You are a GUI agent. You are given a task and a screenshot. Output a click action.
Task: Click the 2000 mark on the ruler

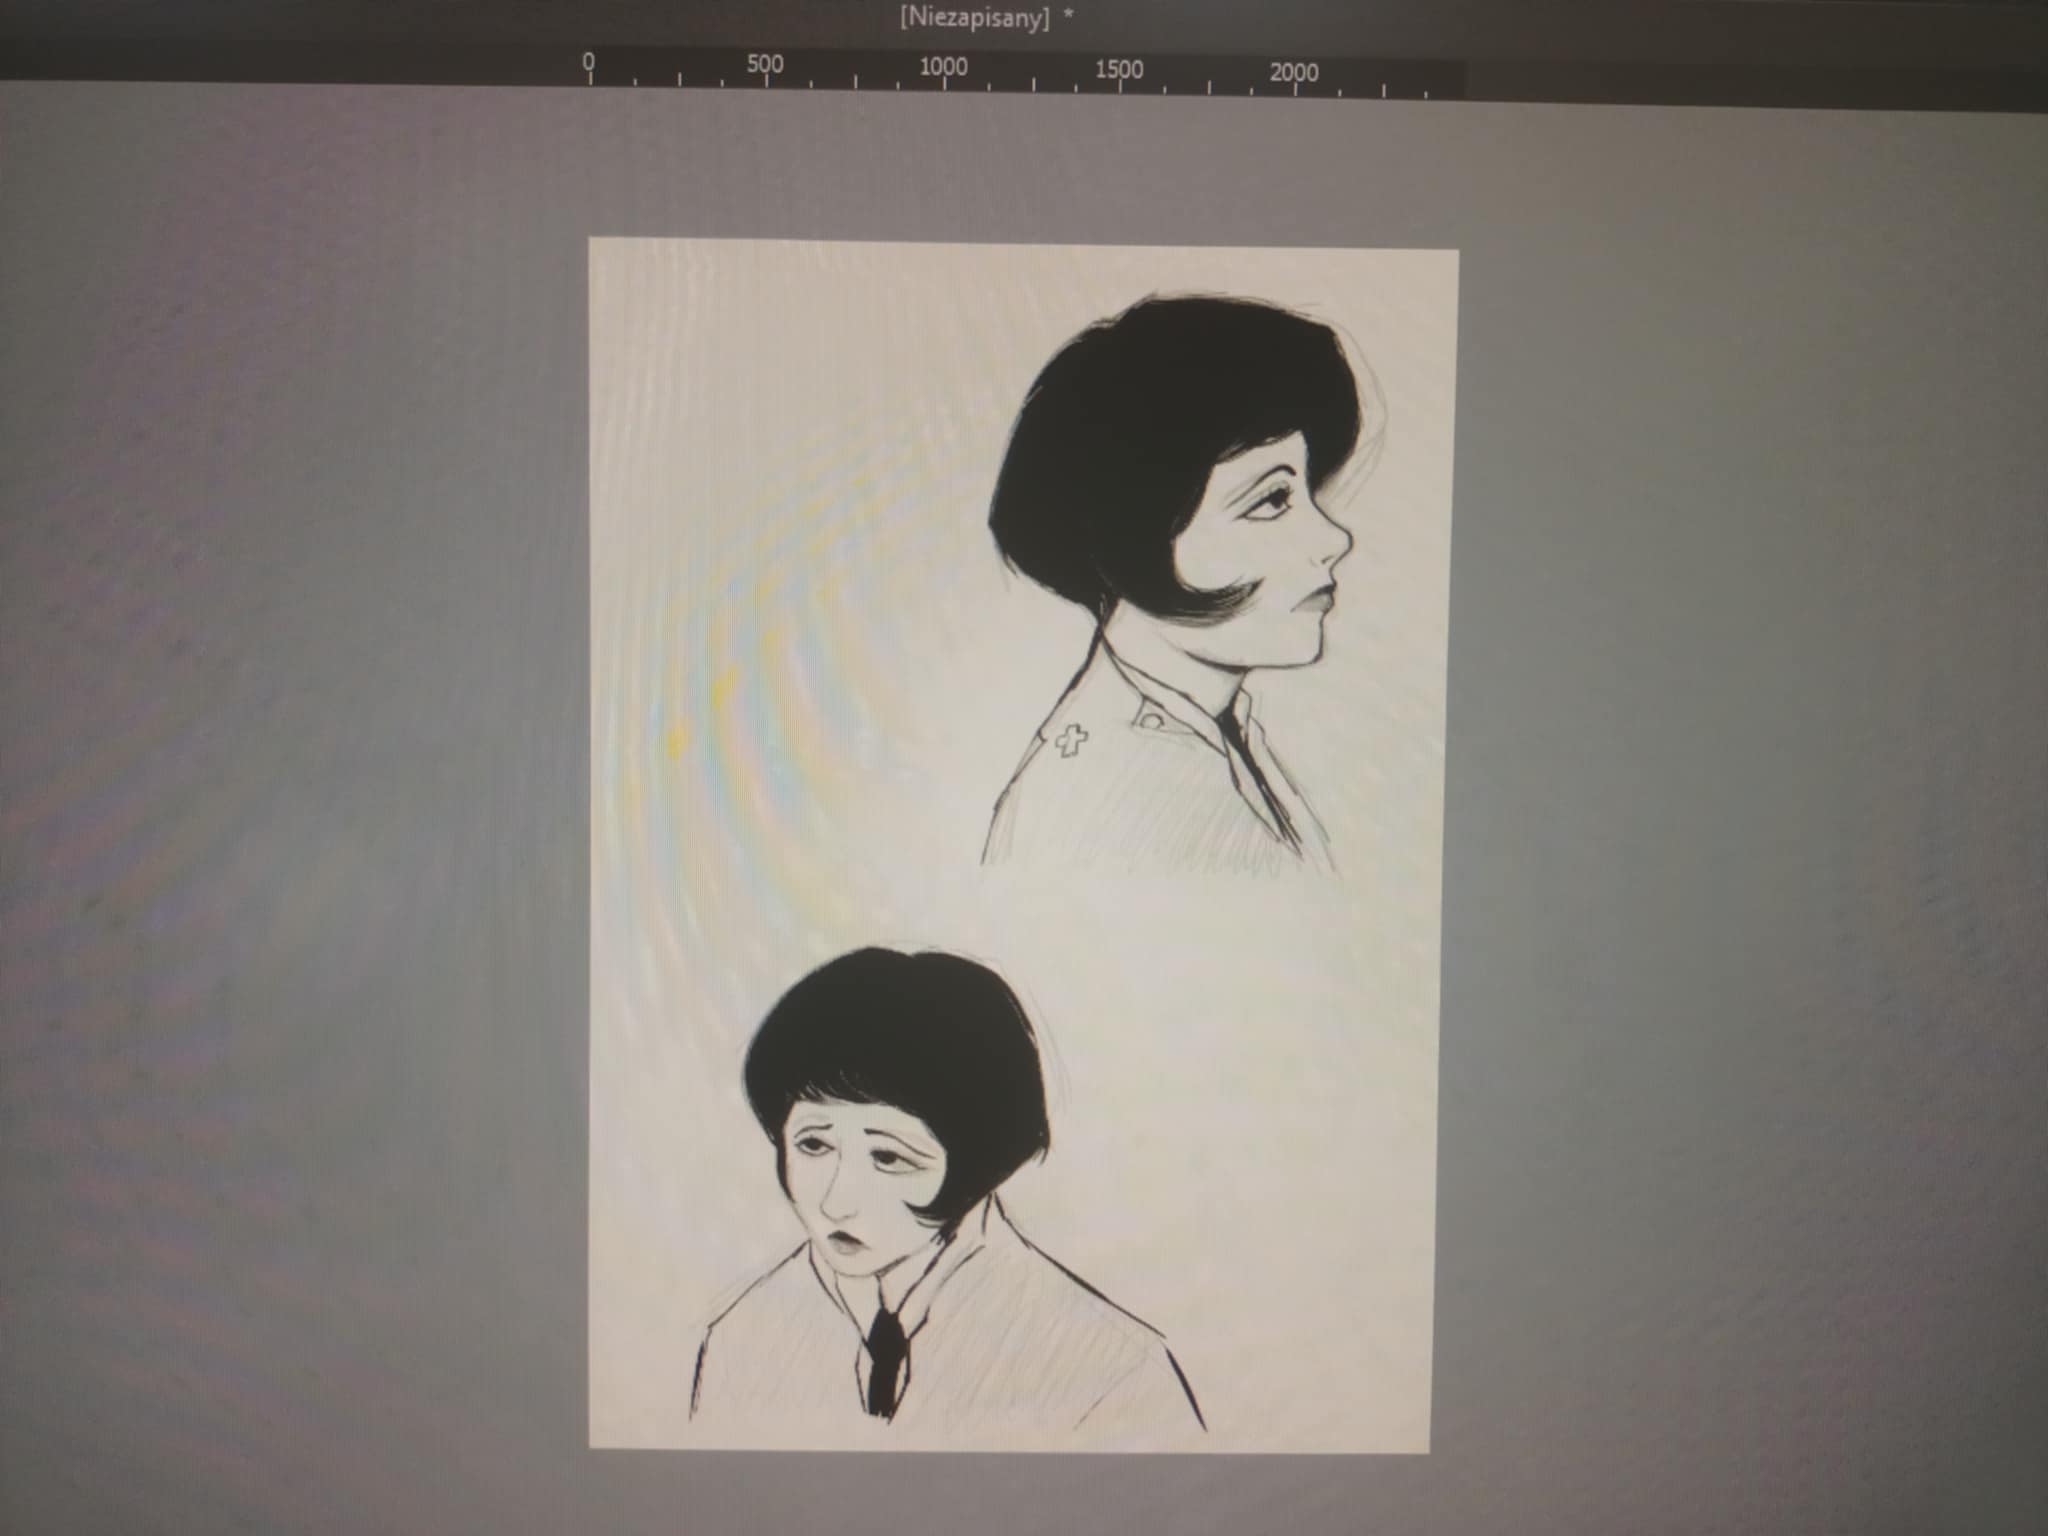pos(1295,71)
